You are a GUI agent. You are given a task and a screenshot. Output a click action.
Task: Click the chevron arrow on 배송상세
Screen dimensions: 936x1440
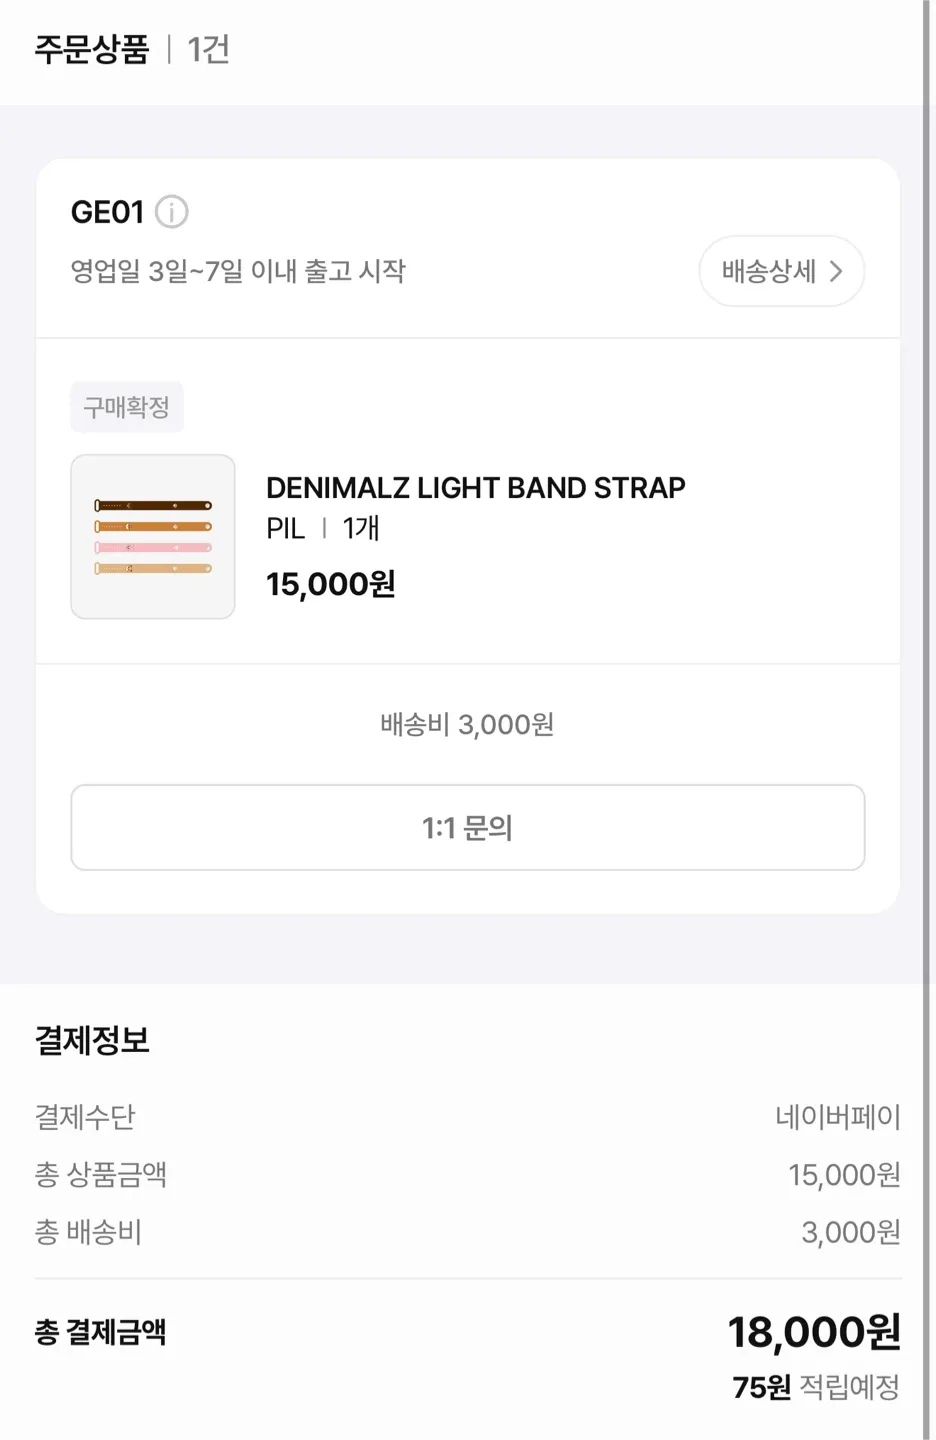coord(837,271)
